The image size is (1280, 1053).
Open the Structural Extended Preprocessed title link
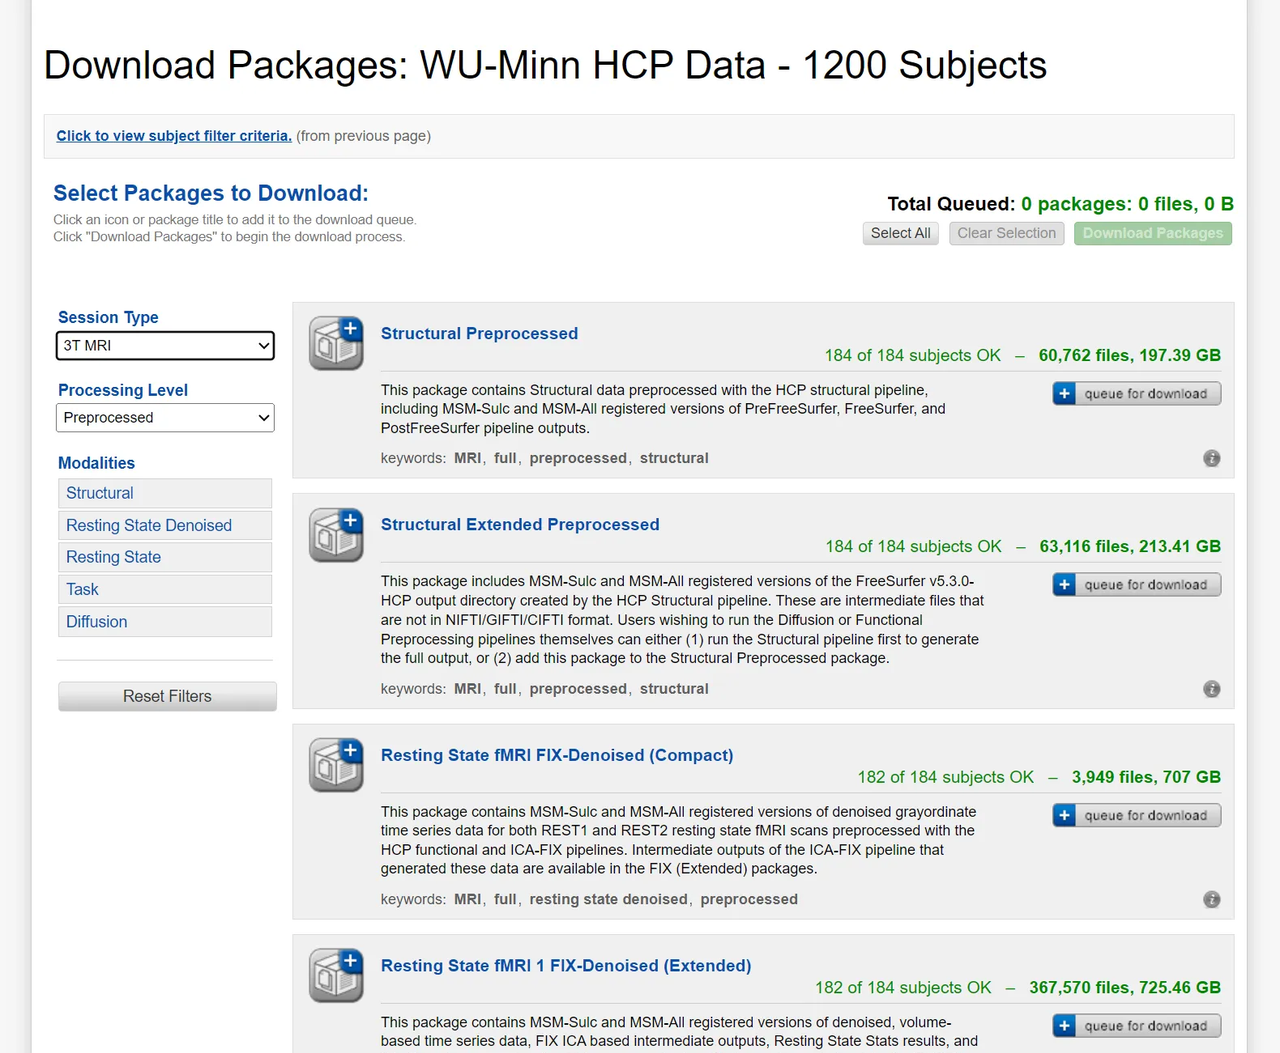pos(520,524)
